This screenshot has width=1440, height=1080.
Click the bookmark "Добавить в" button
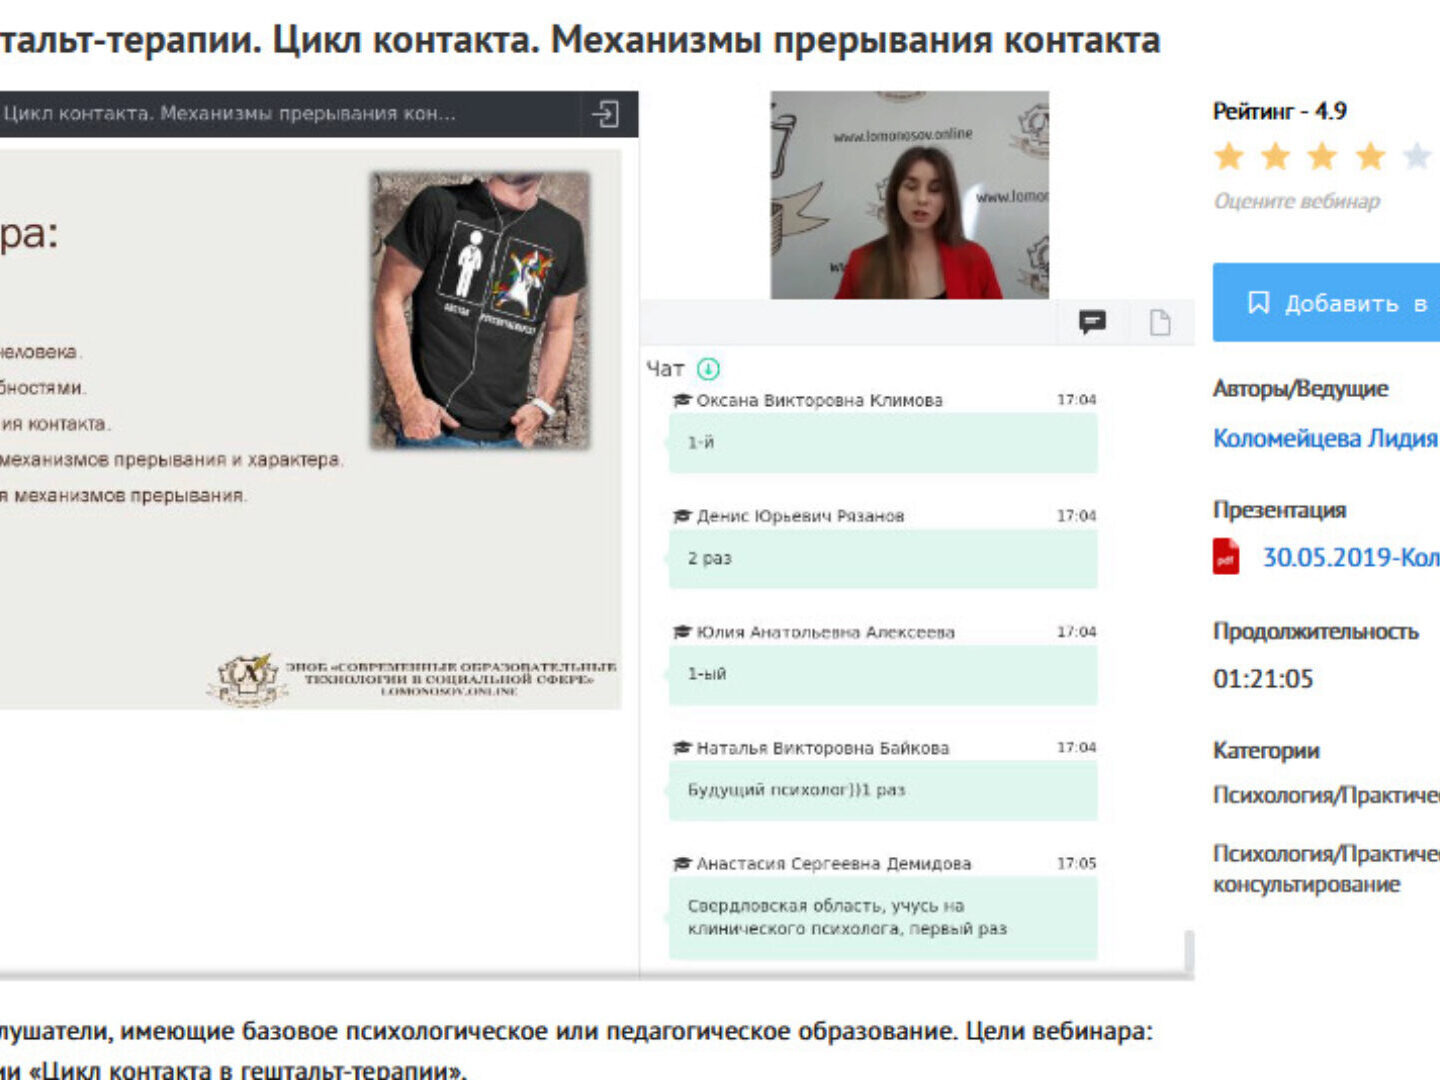1326,303
